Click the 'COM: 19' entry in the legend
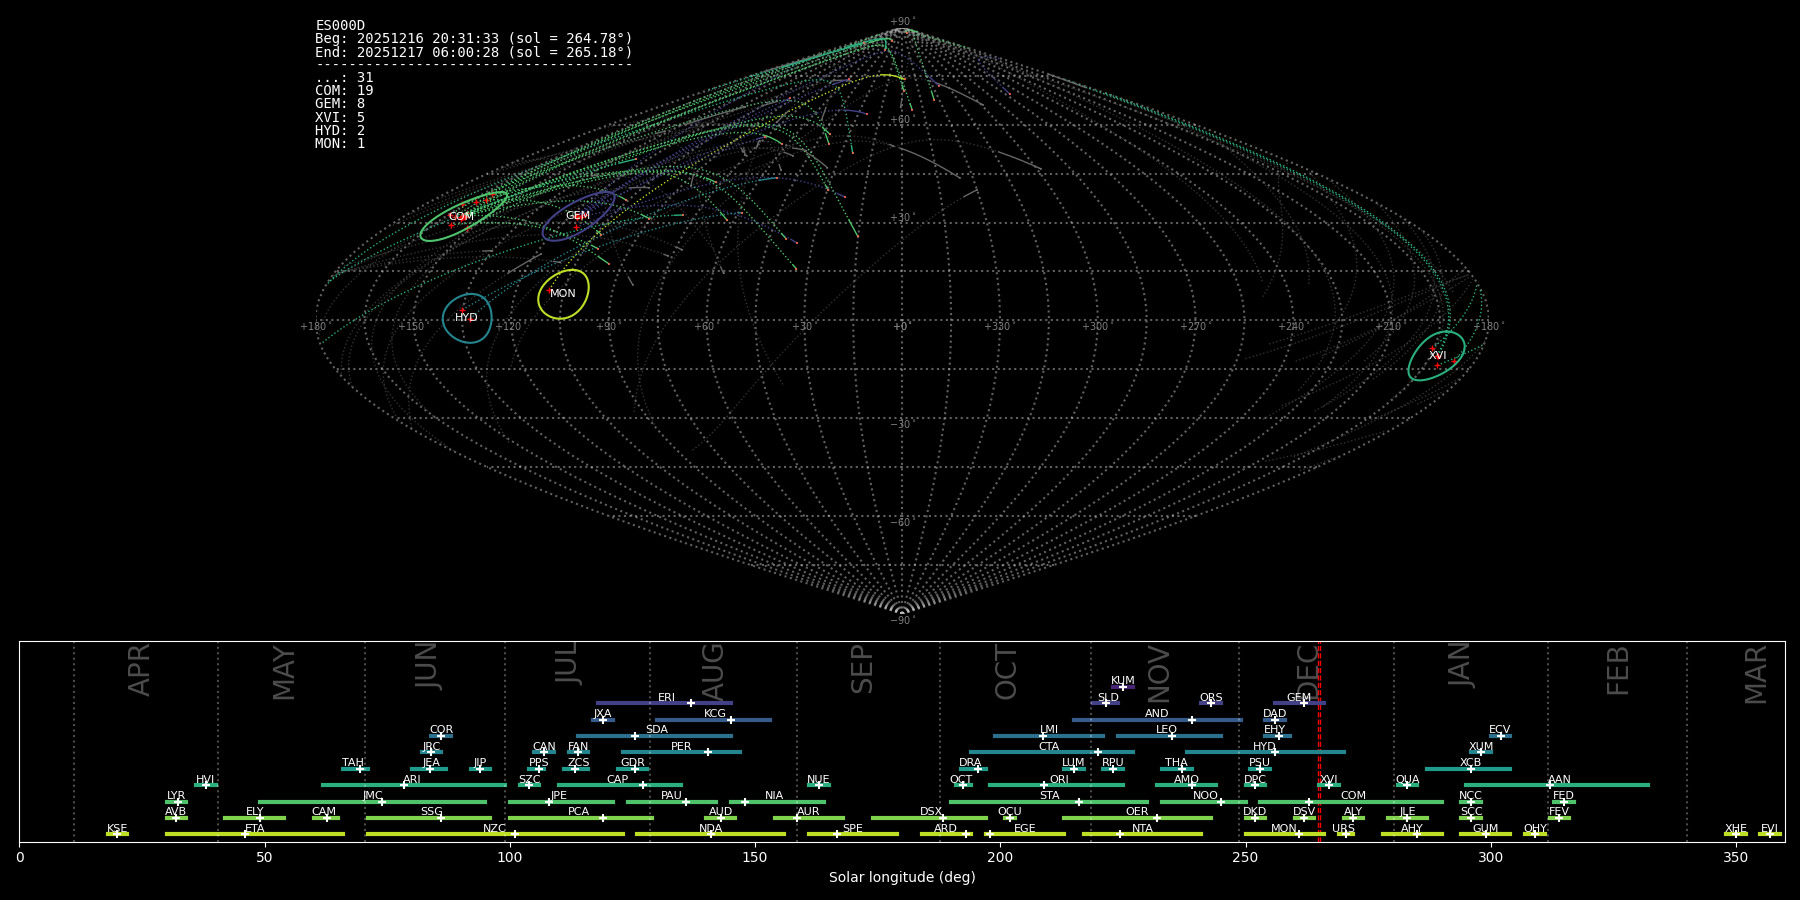 (x=344, y=91)
